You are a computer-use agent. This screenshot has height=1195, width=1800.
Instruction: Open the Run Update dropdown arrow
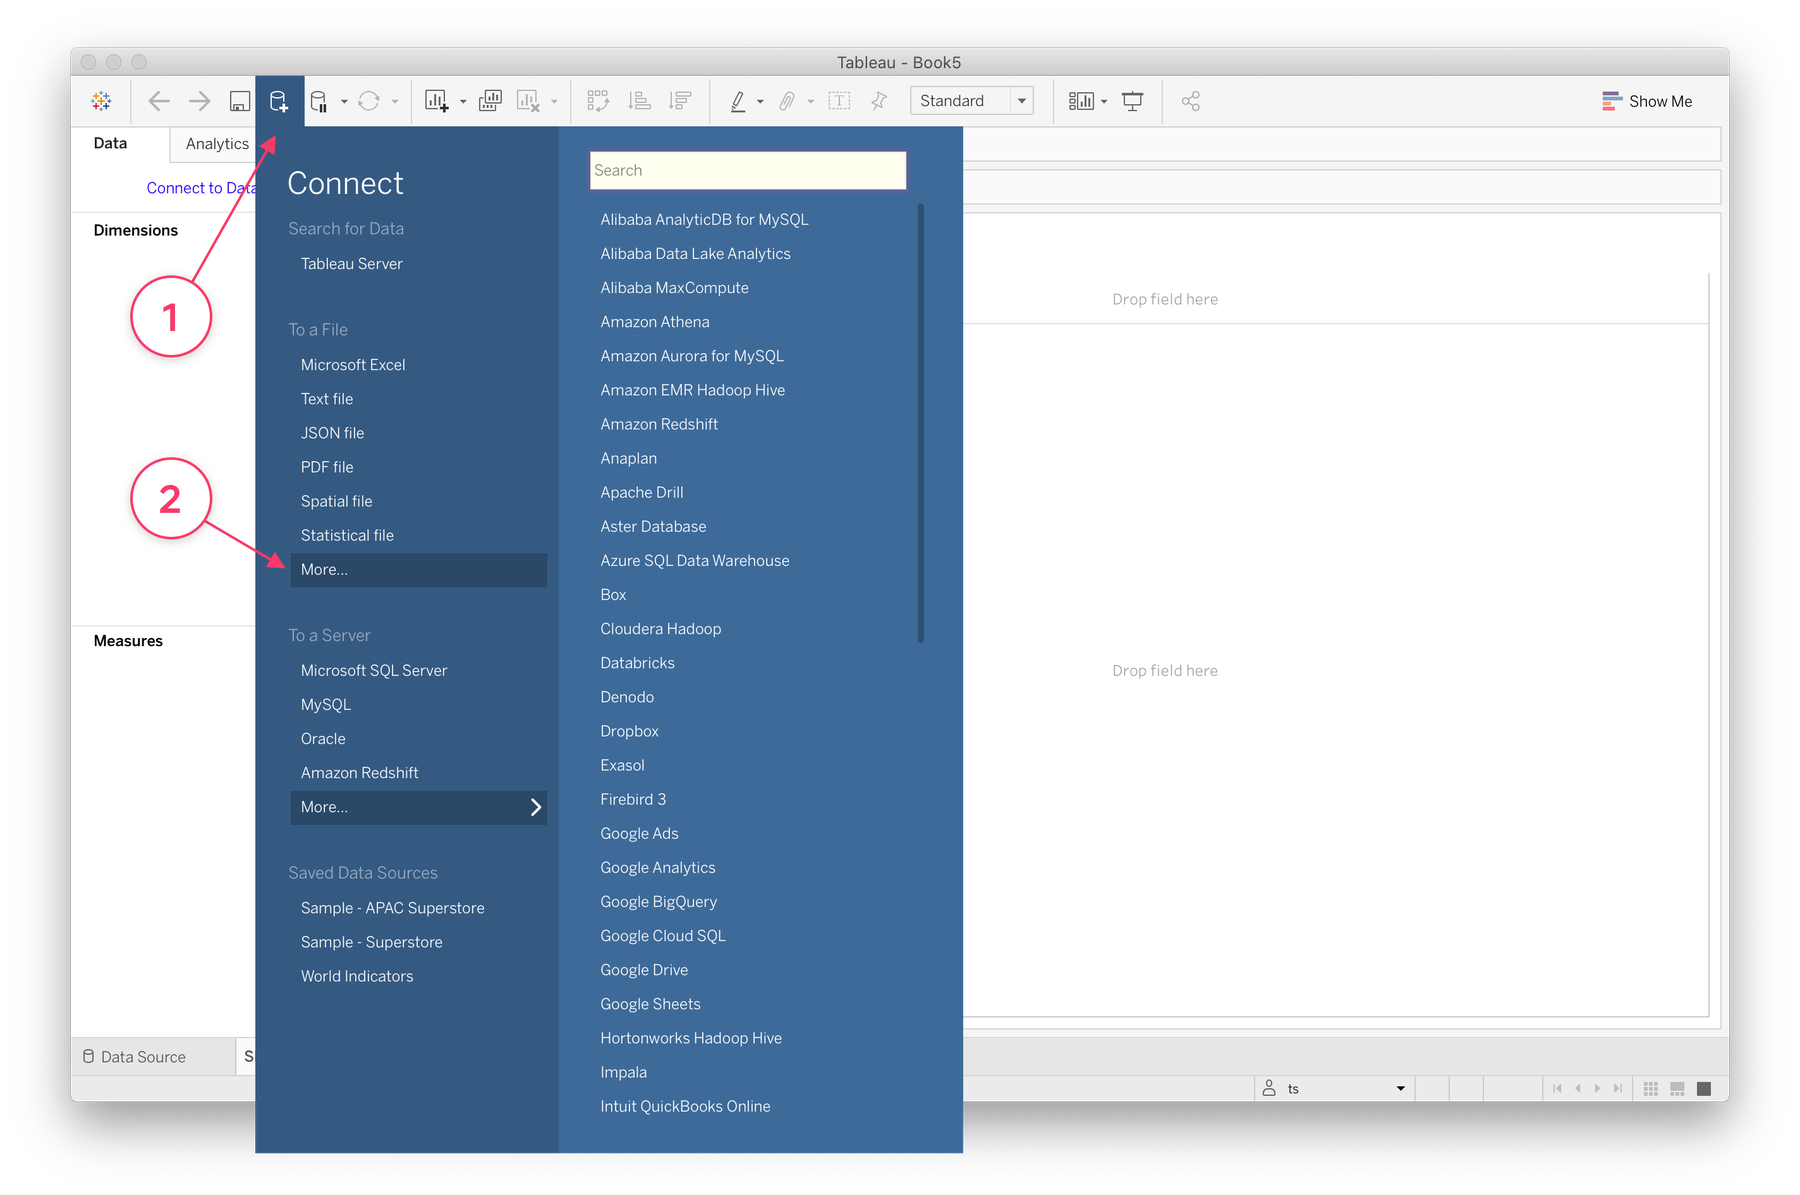click(x=395, y=102)
